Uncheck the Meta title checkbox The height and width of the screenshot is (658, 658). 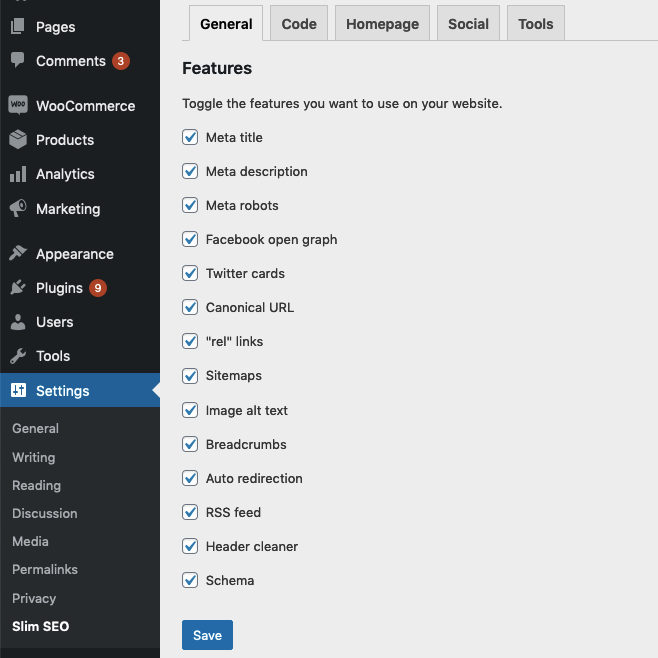coord(190,137)
